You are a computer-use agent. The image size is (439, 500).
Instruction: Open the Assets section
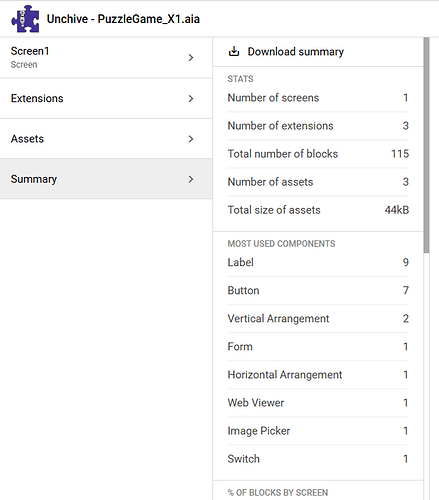click(106, 139)
